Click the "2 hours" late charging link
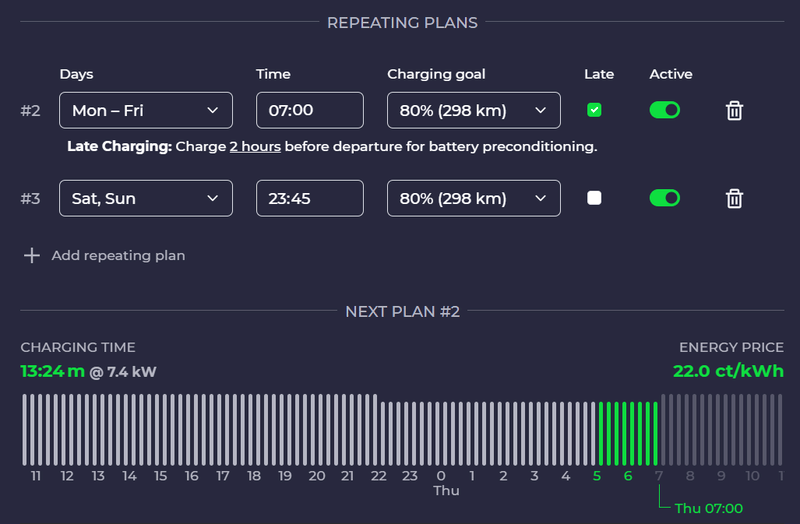This screenshot has height=524, width=800. pyautogui.click(x=255, y=147)
